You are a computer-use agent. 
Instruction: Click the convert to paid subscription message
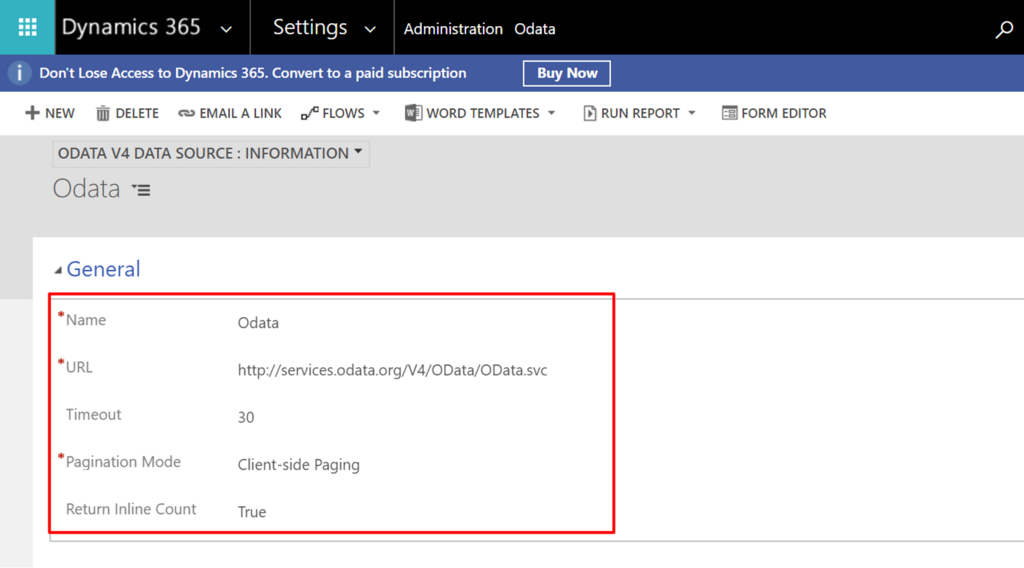253,73
